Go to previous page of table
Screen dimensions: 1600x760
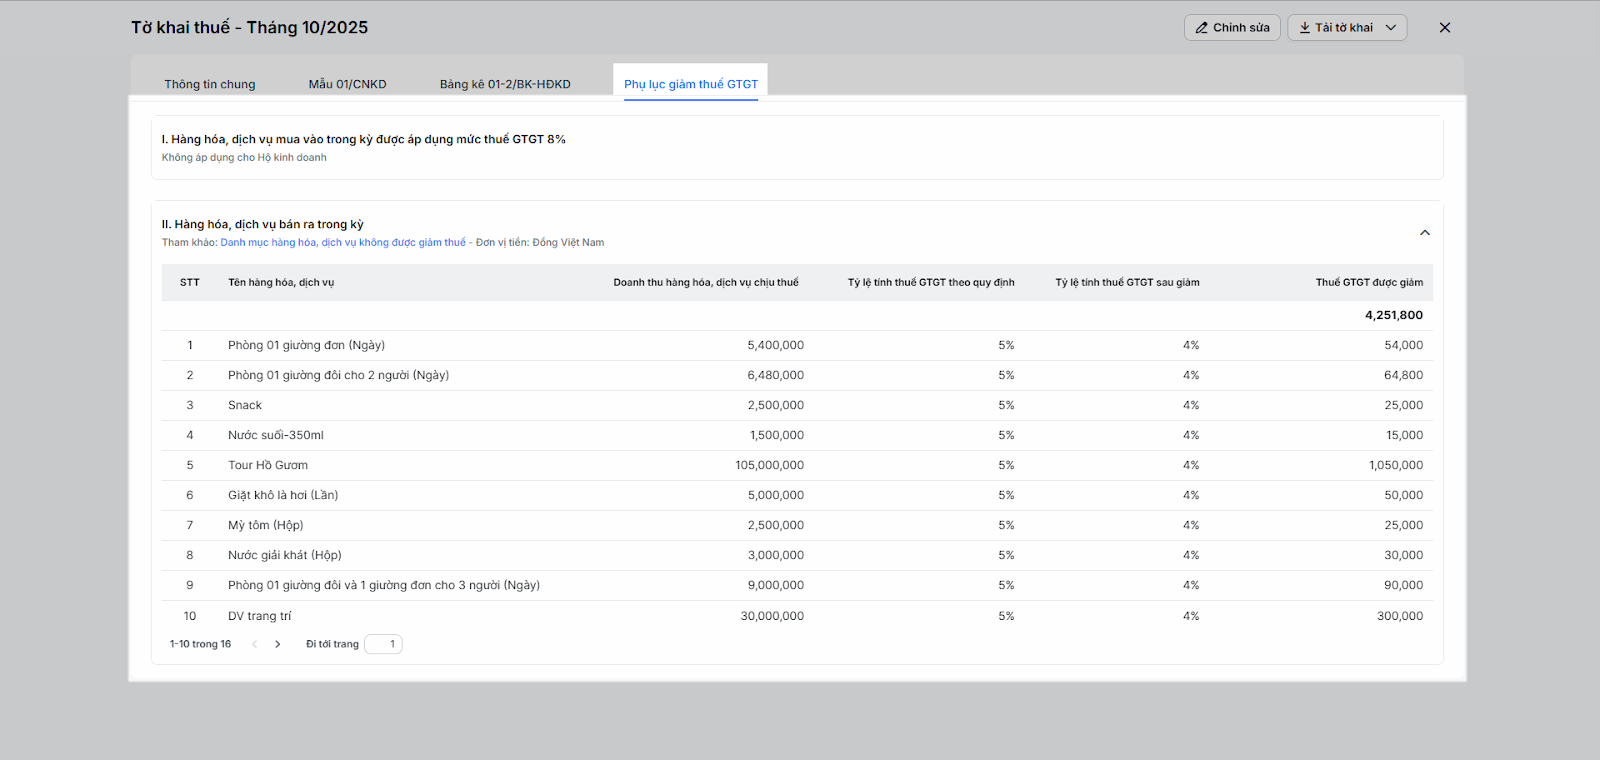255,644
